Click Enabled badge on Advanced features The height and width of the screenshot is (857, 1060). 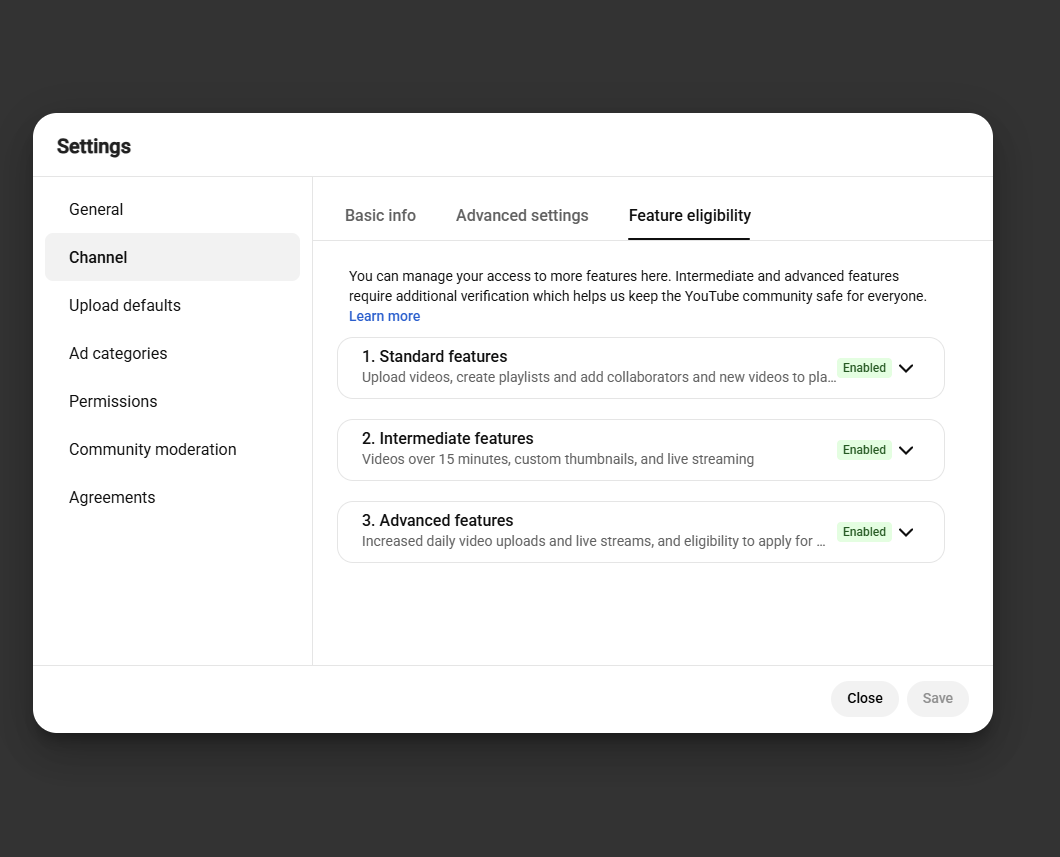pos(864,532)
